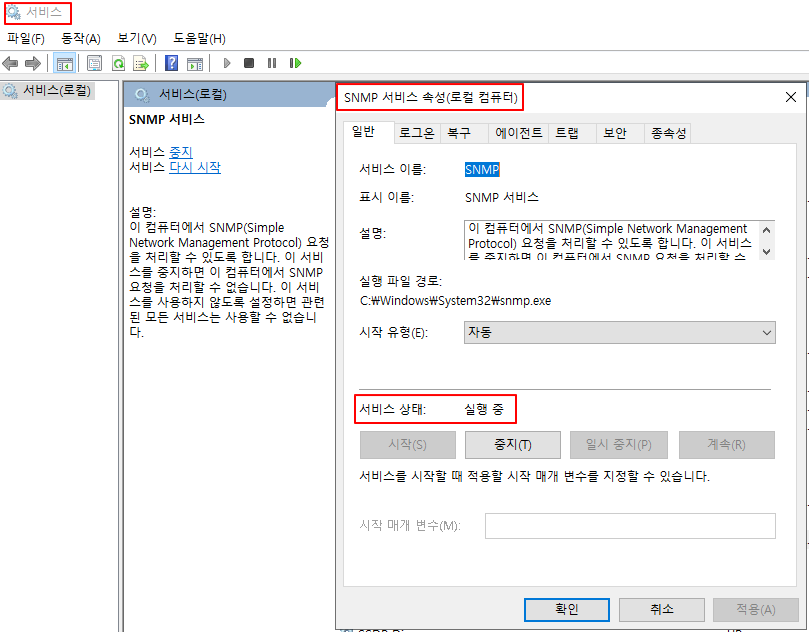Switch to the 로그온 tab
Screen dimensions: 809x632
pos(417,133)
